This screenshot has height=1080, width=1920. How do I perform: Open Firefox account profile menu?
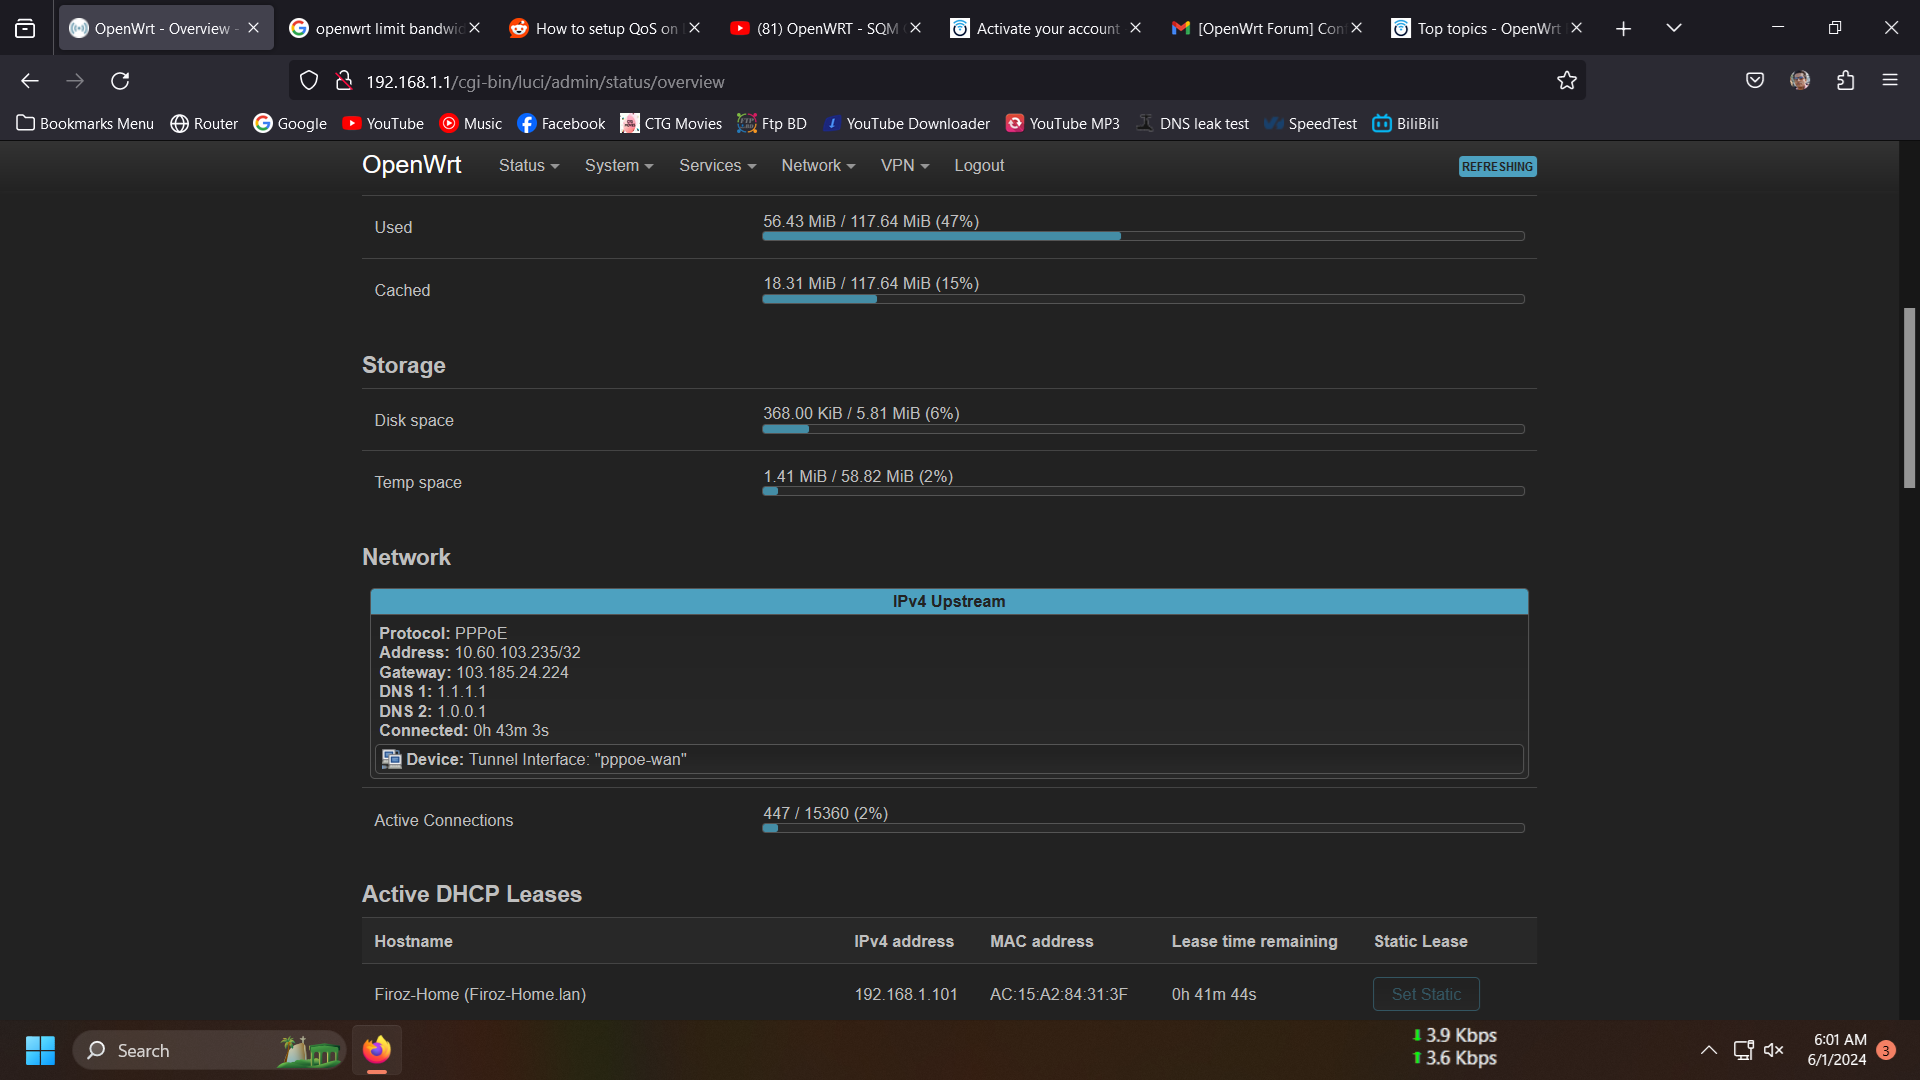point(1799,81)
